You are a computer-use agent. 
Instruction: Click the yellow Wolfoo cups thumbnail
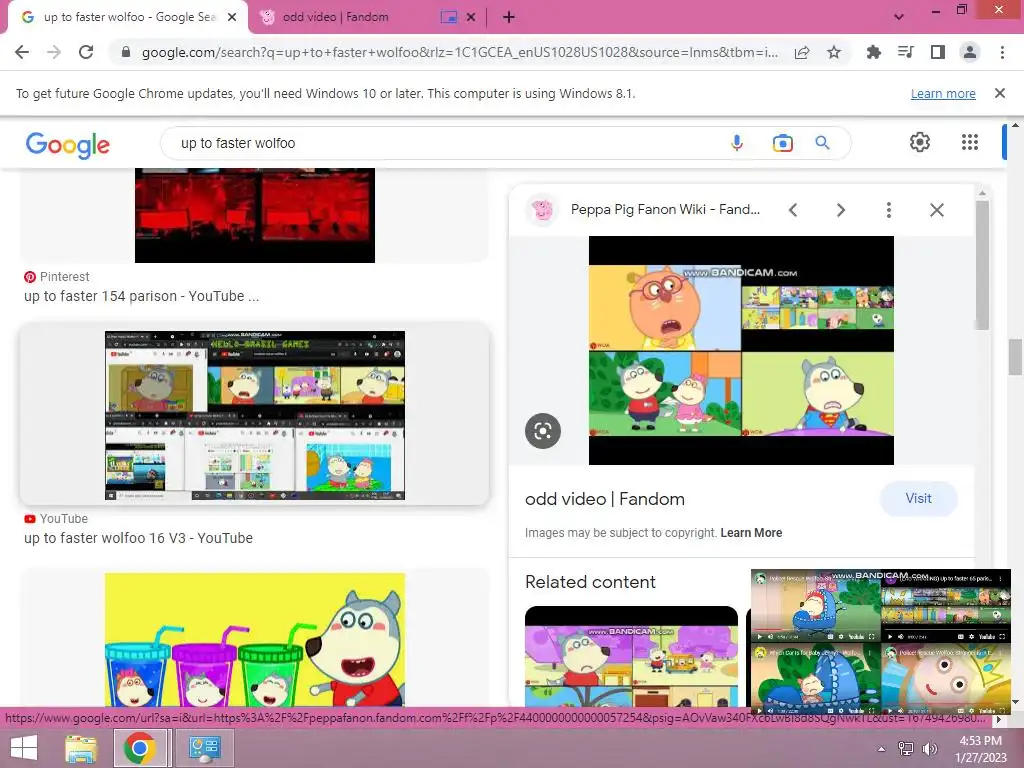tap(255, 640)
